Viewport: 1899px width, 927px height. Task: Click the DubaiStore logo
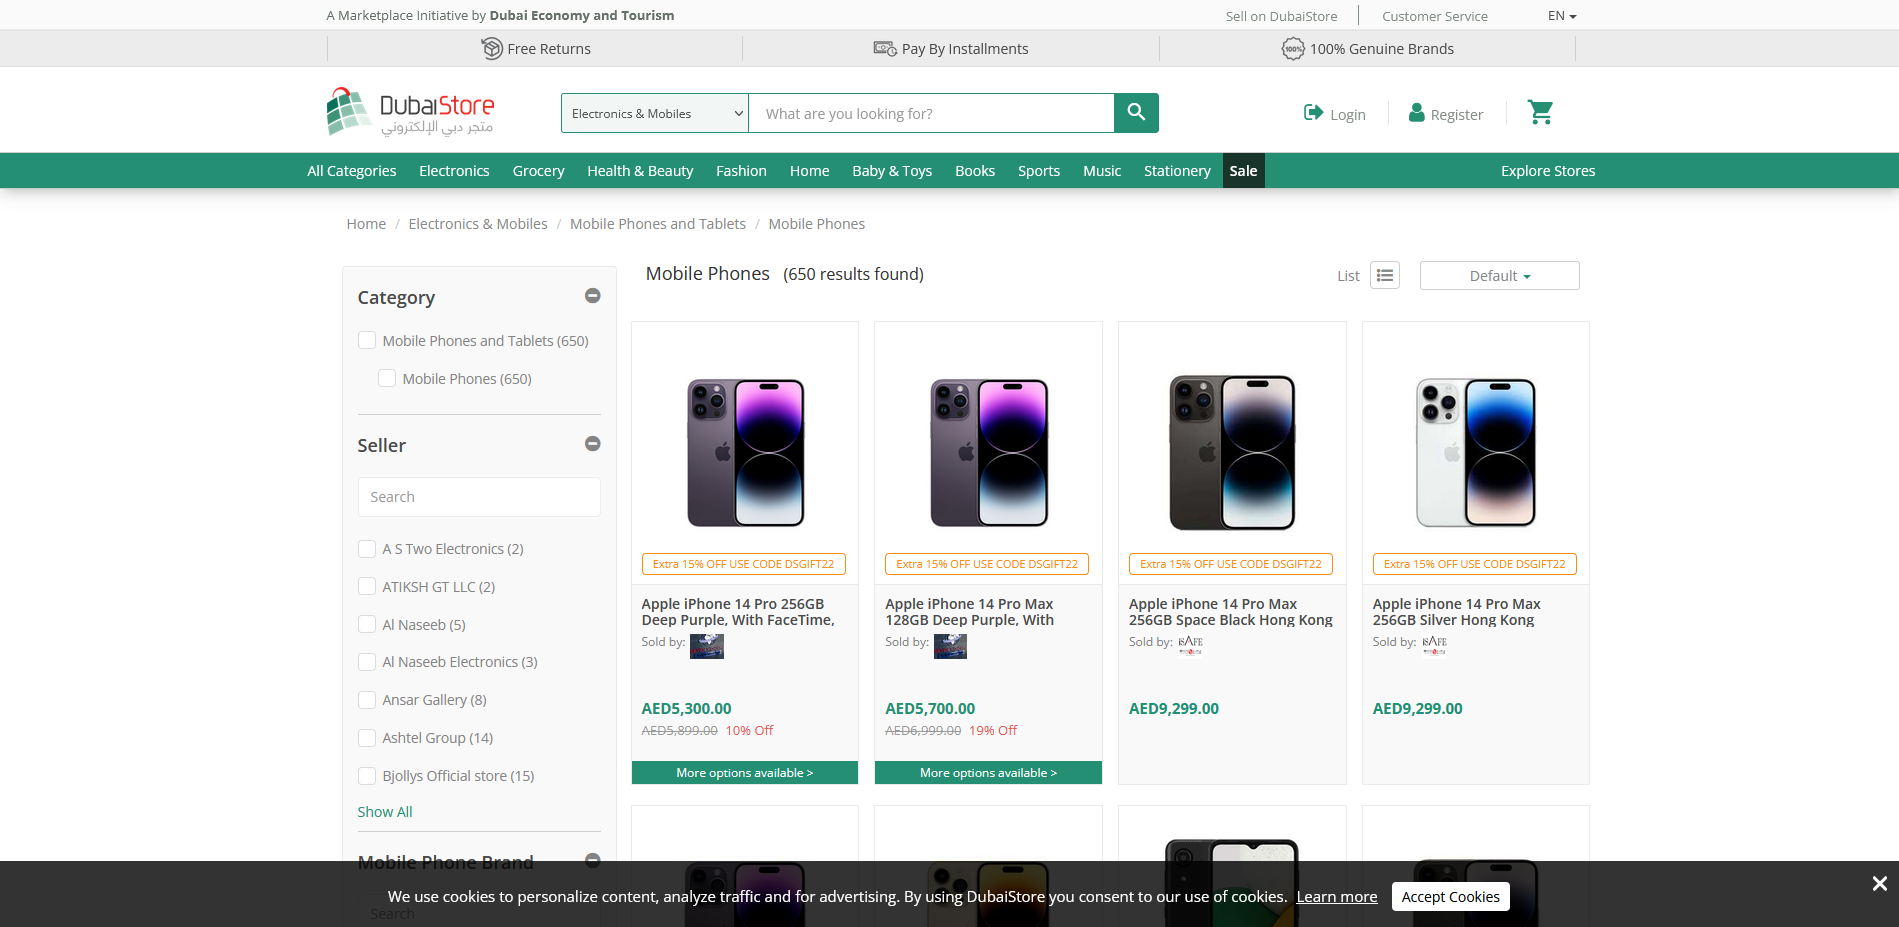[410, 112]
